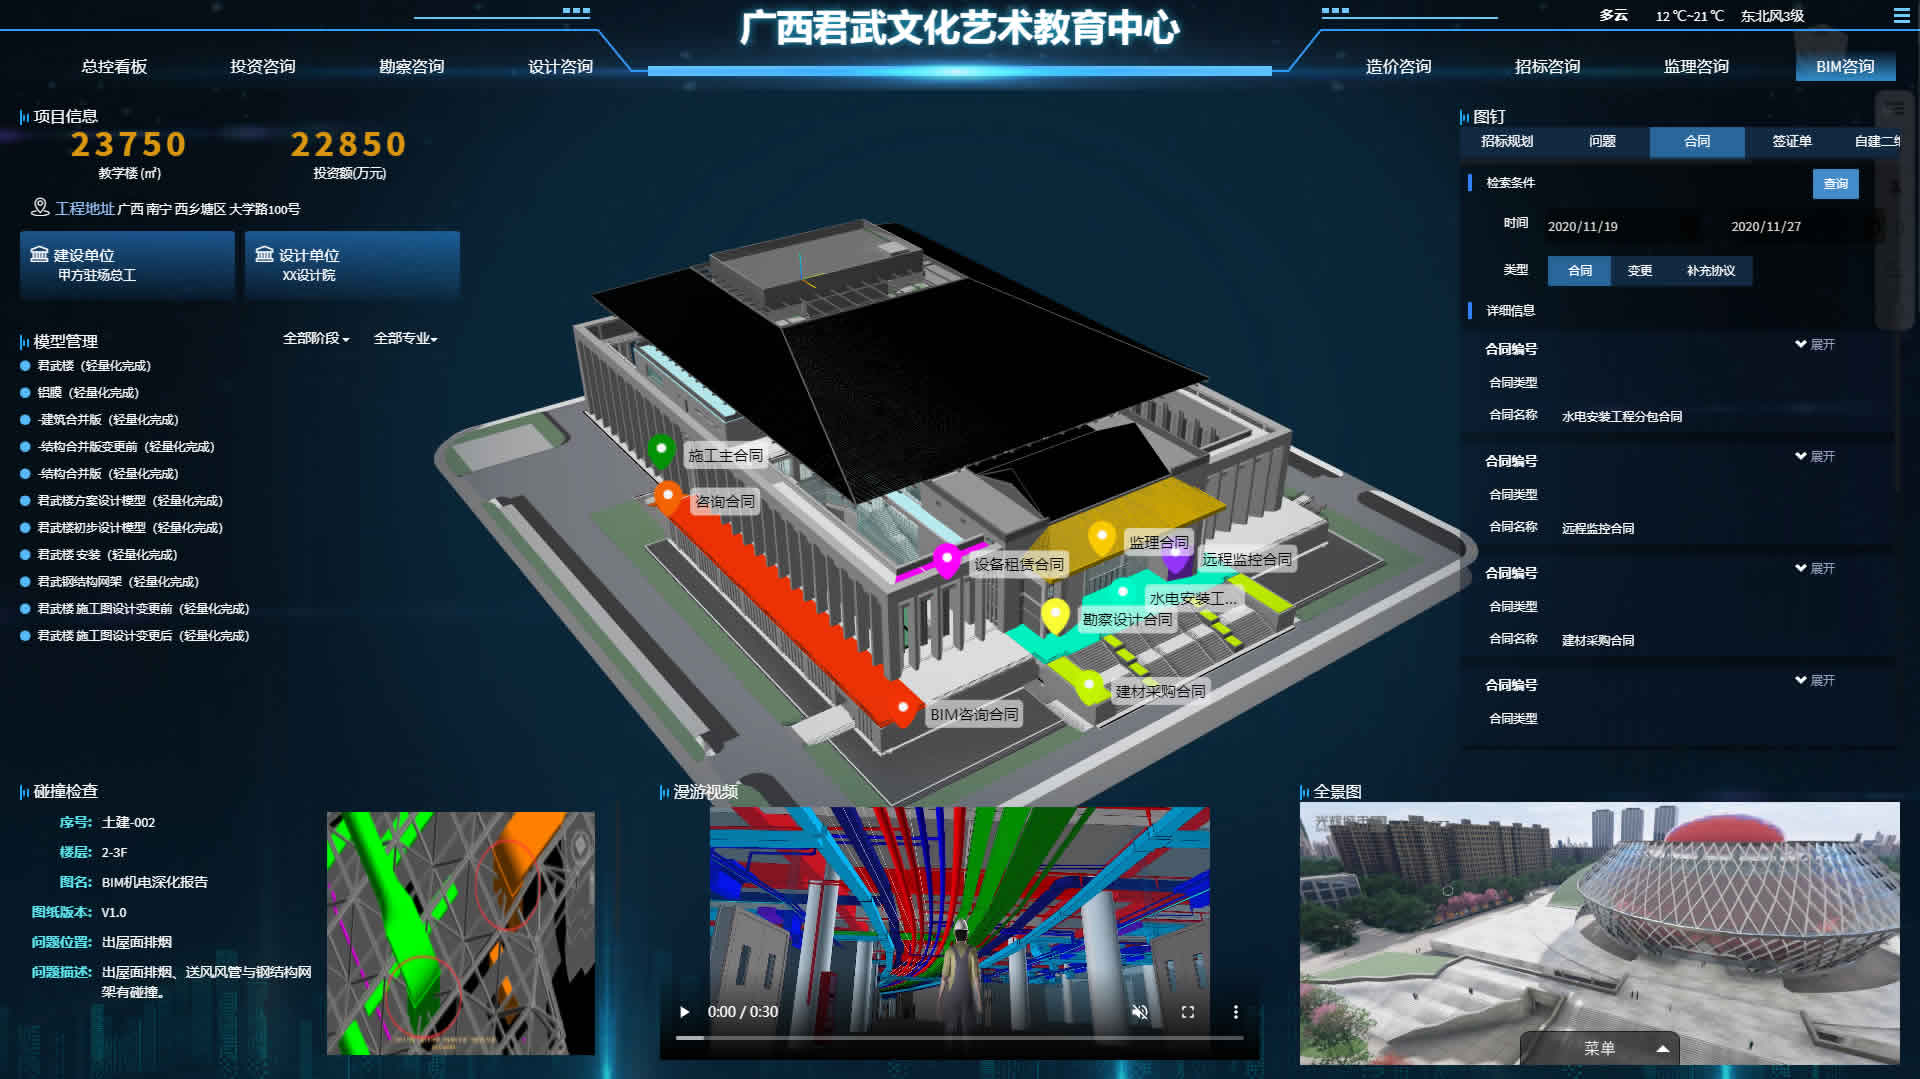The height and width of the screenshot is (1079, 1920).
Task: Toggle 君武楼初步设计模型 bullet
Action: (25, 528)
